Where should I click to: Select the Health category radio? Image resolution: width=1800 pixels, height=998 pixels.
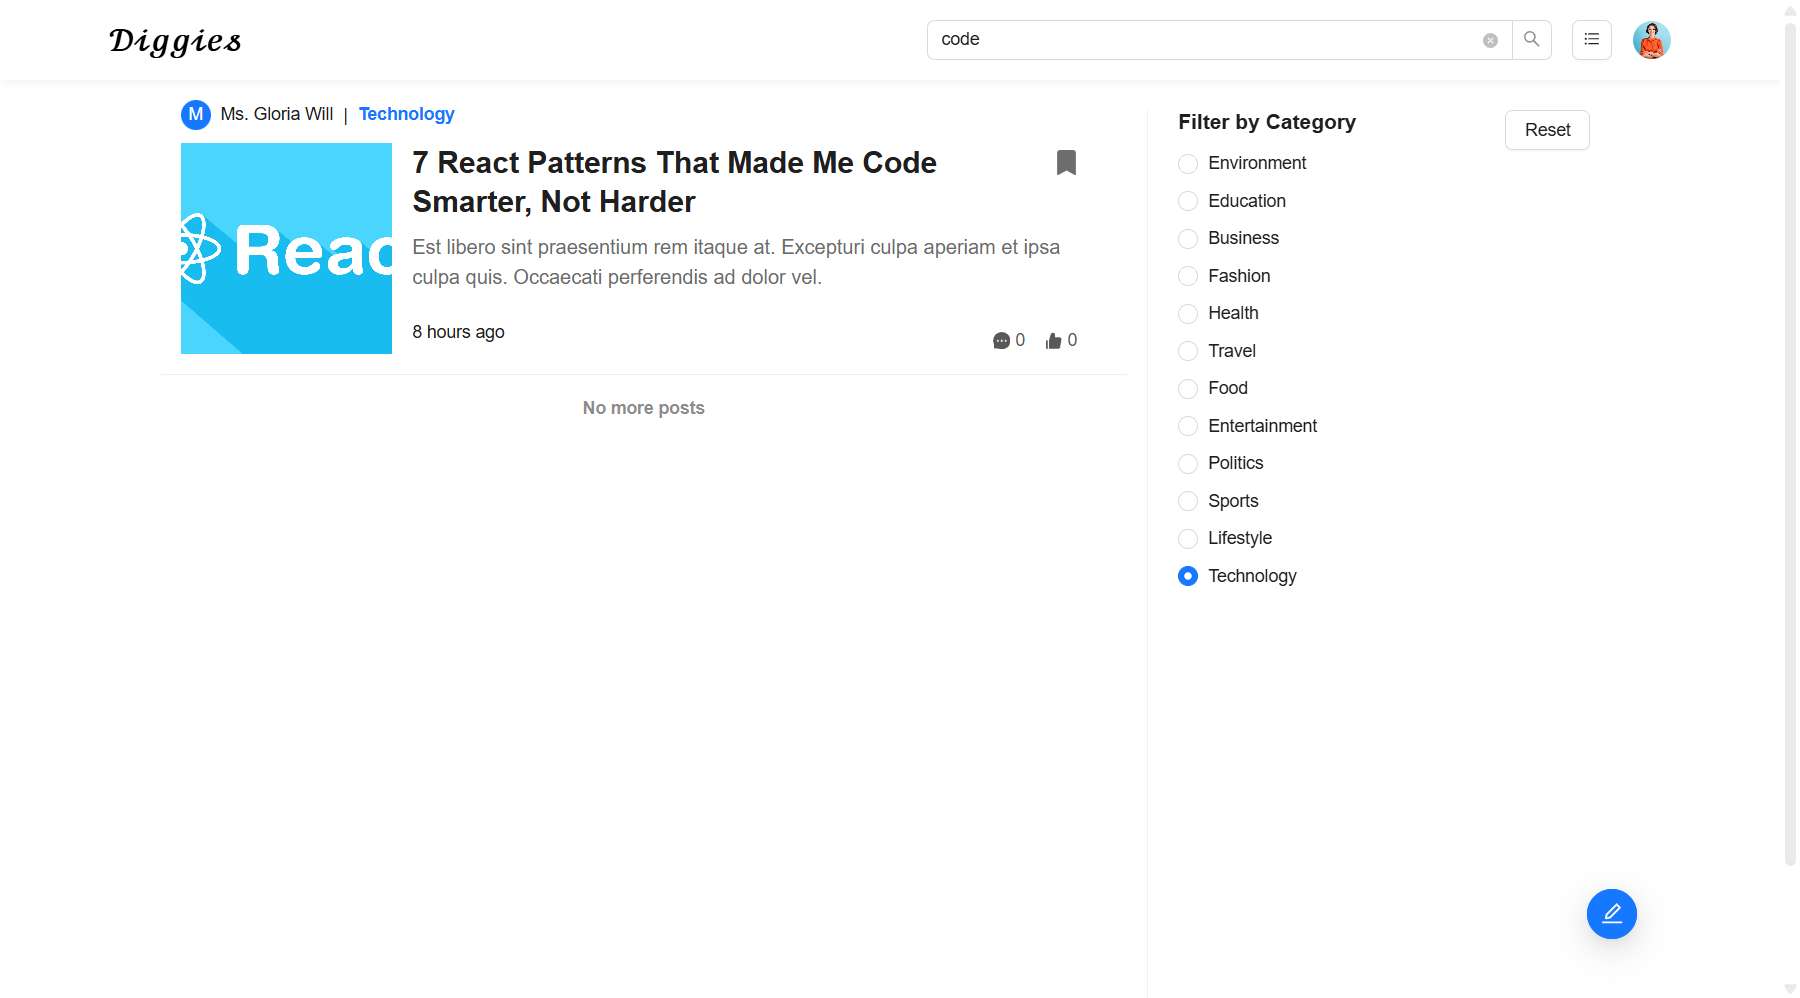pyautogui.click(x=1188, y=314)
